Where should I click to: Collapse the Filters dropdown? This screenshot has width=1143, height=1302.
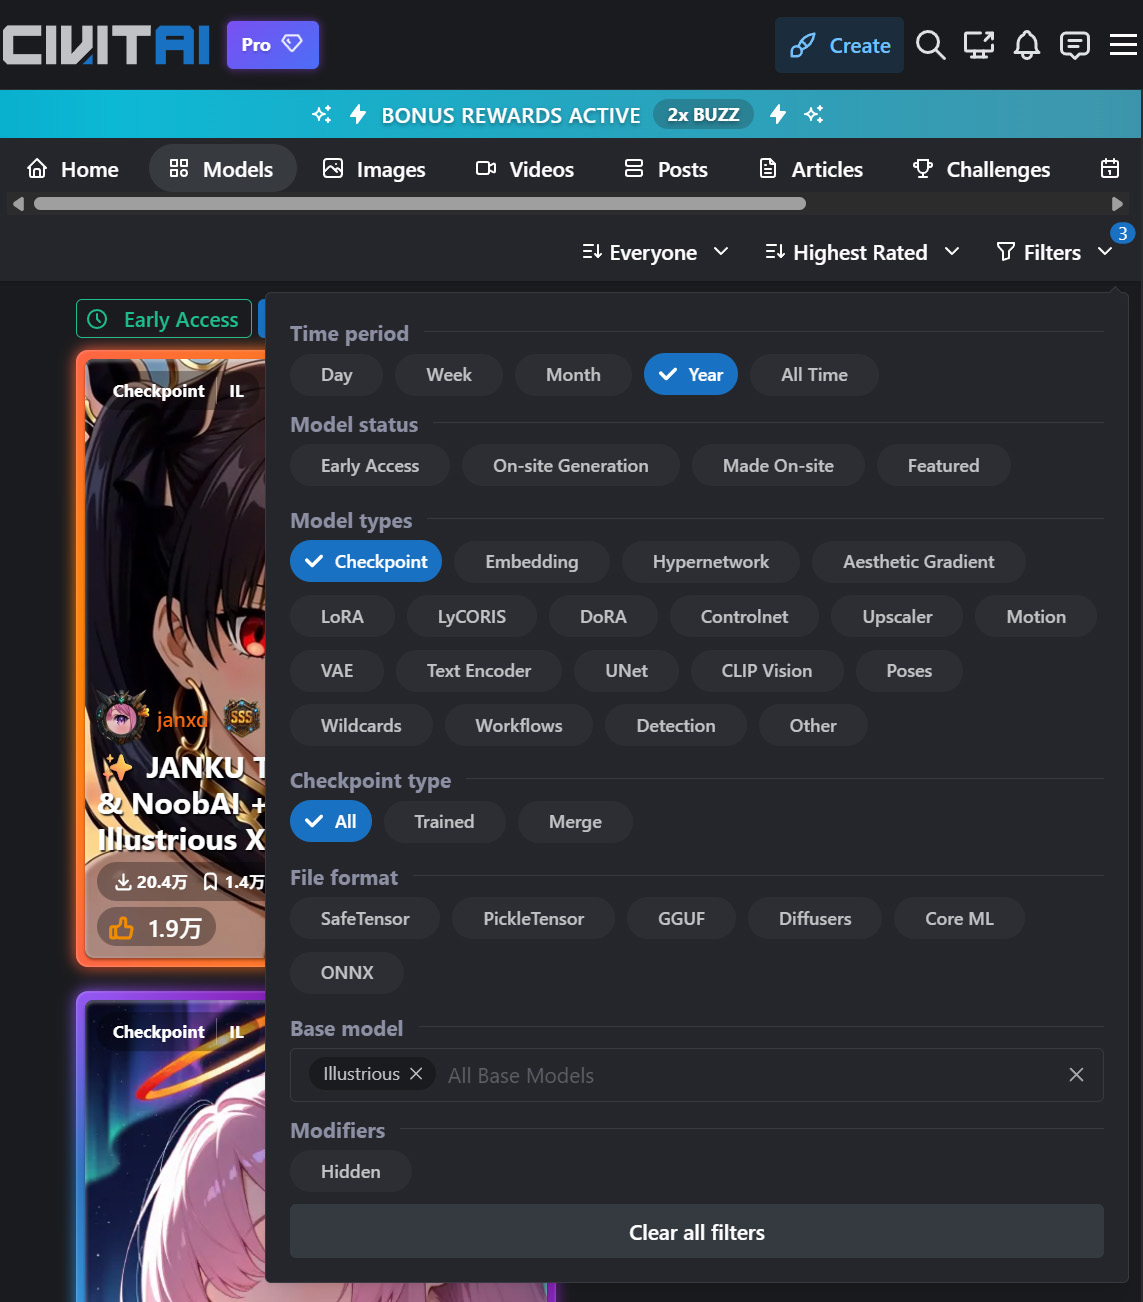(x=1055, y=253)
